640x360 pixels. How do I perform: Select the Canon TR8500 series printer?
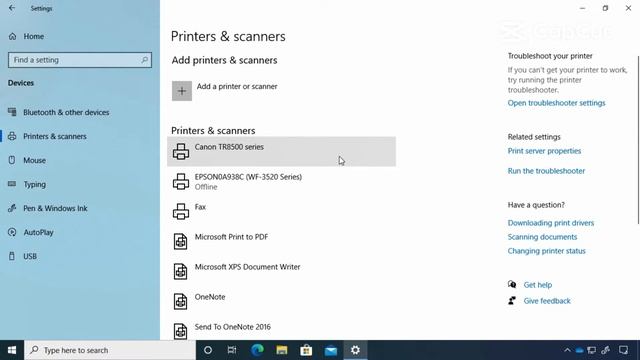(x=281, y=151)
